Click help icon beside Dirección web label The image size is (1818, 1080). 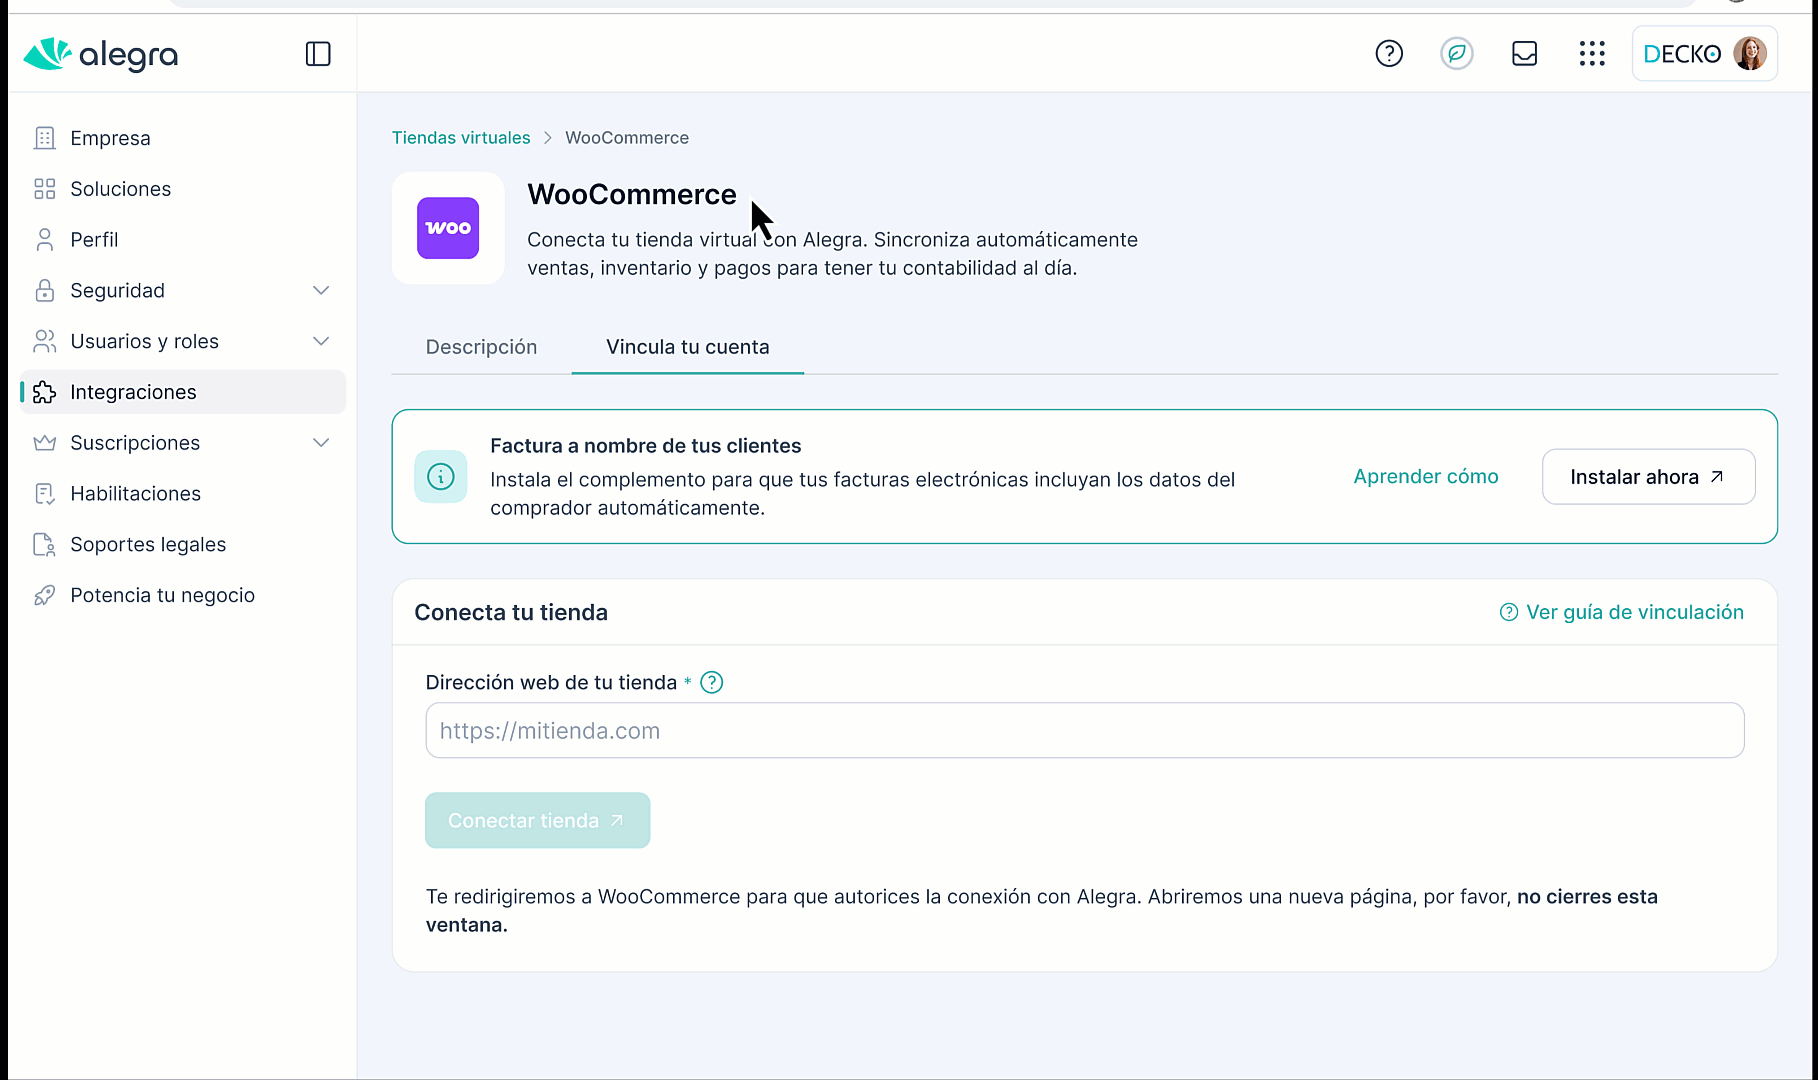[712, 683]
